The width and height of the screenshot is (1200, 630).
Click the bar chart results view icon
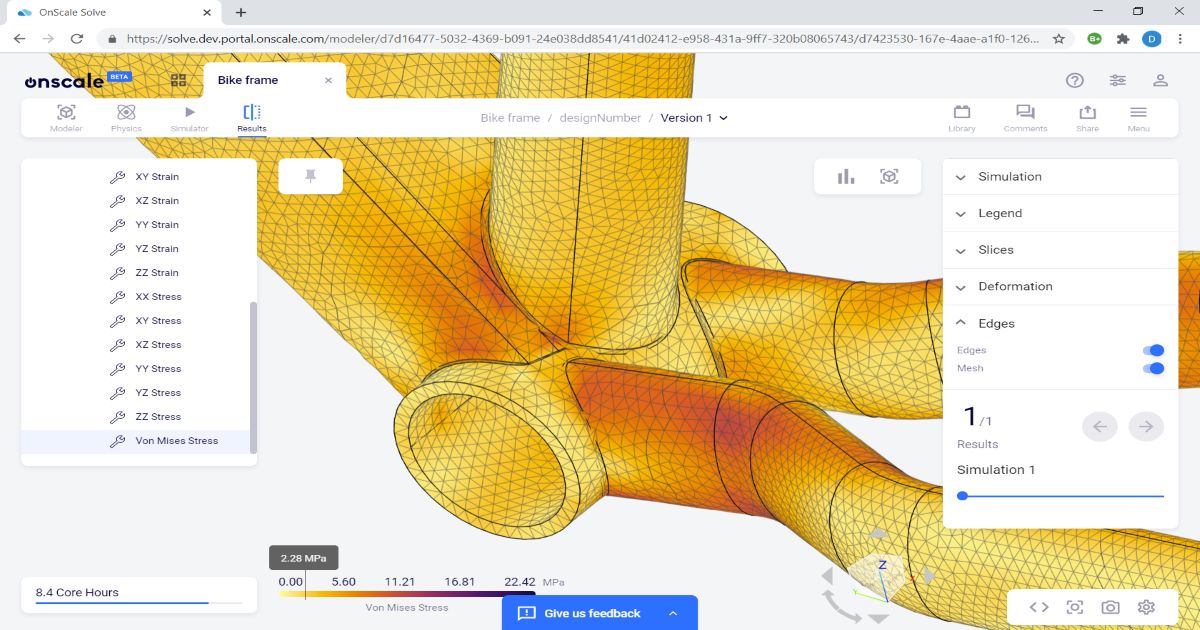(x=846, y=176)
